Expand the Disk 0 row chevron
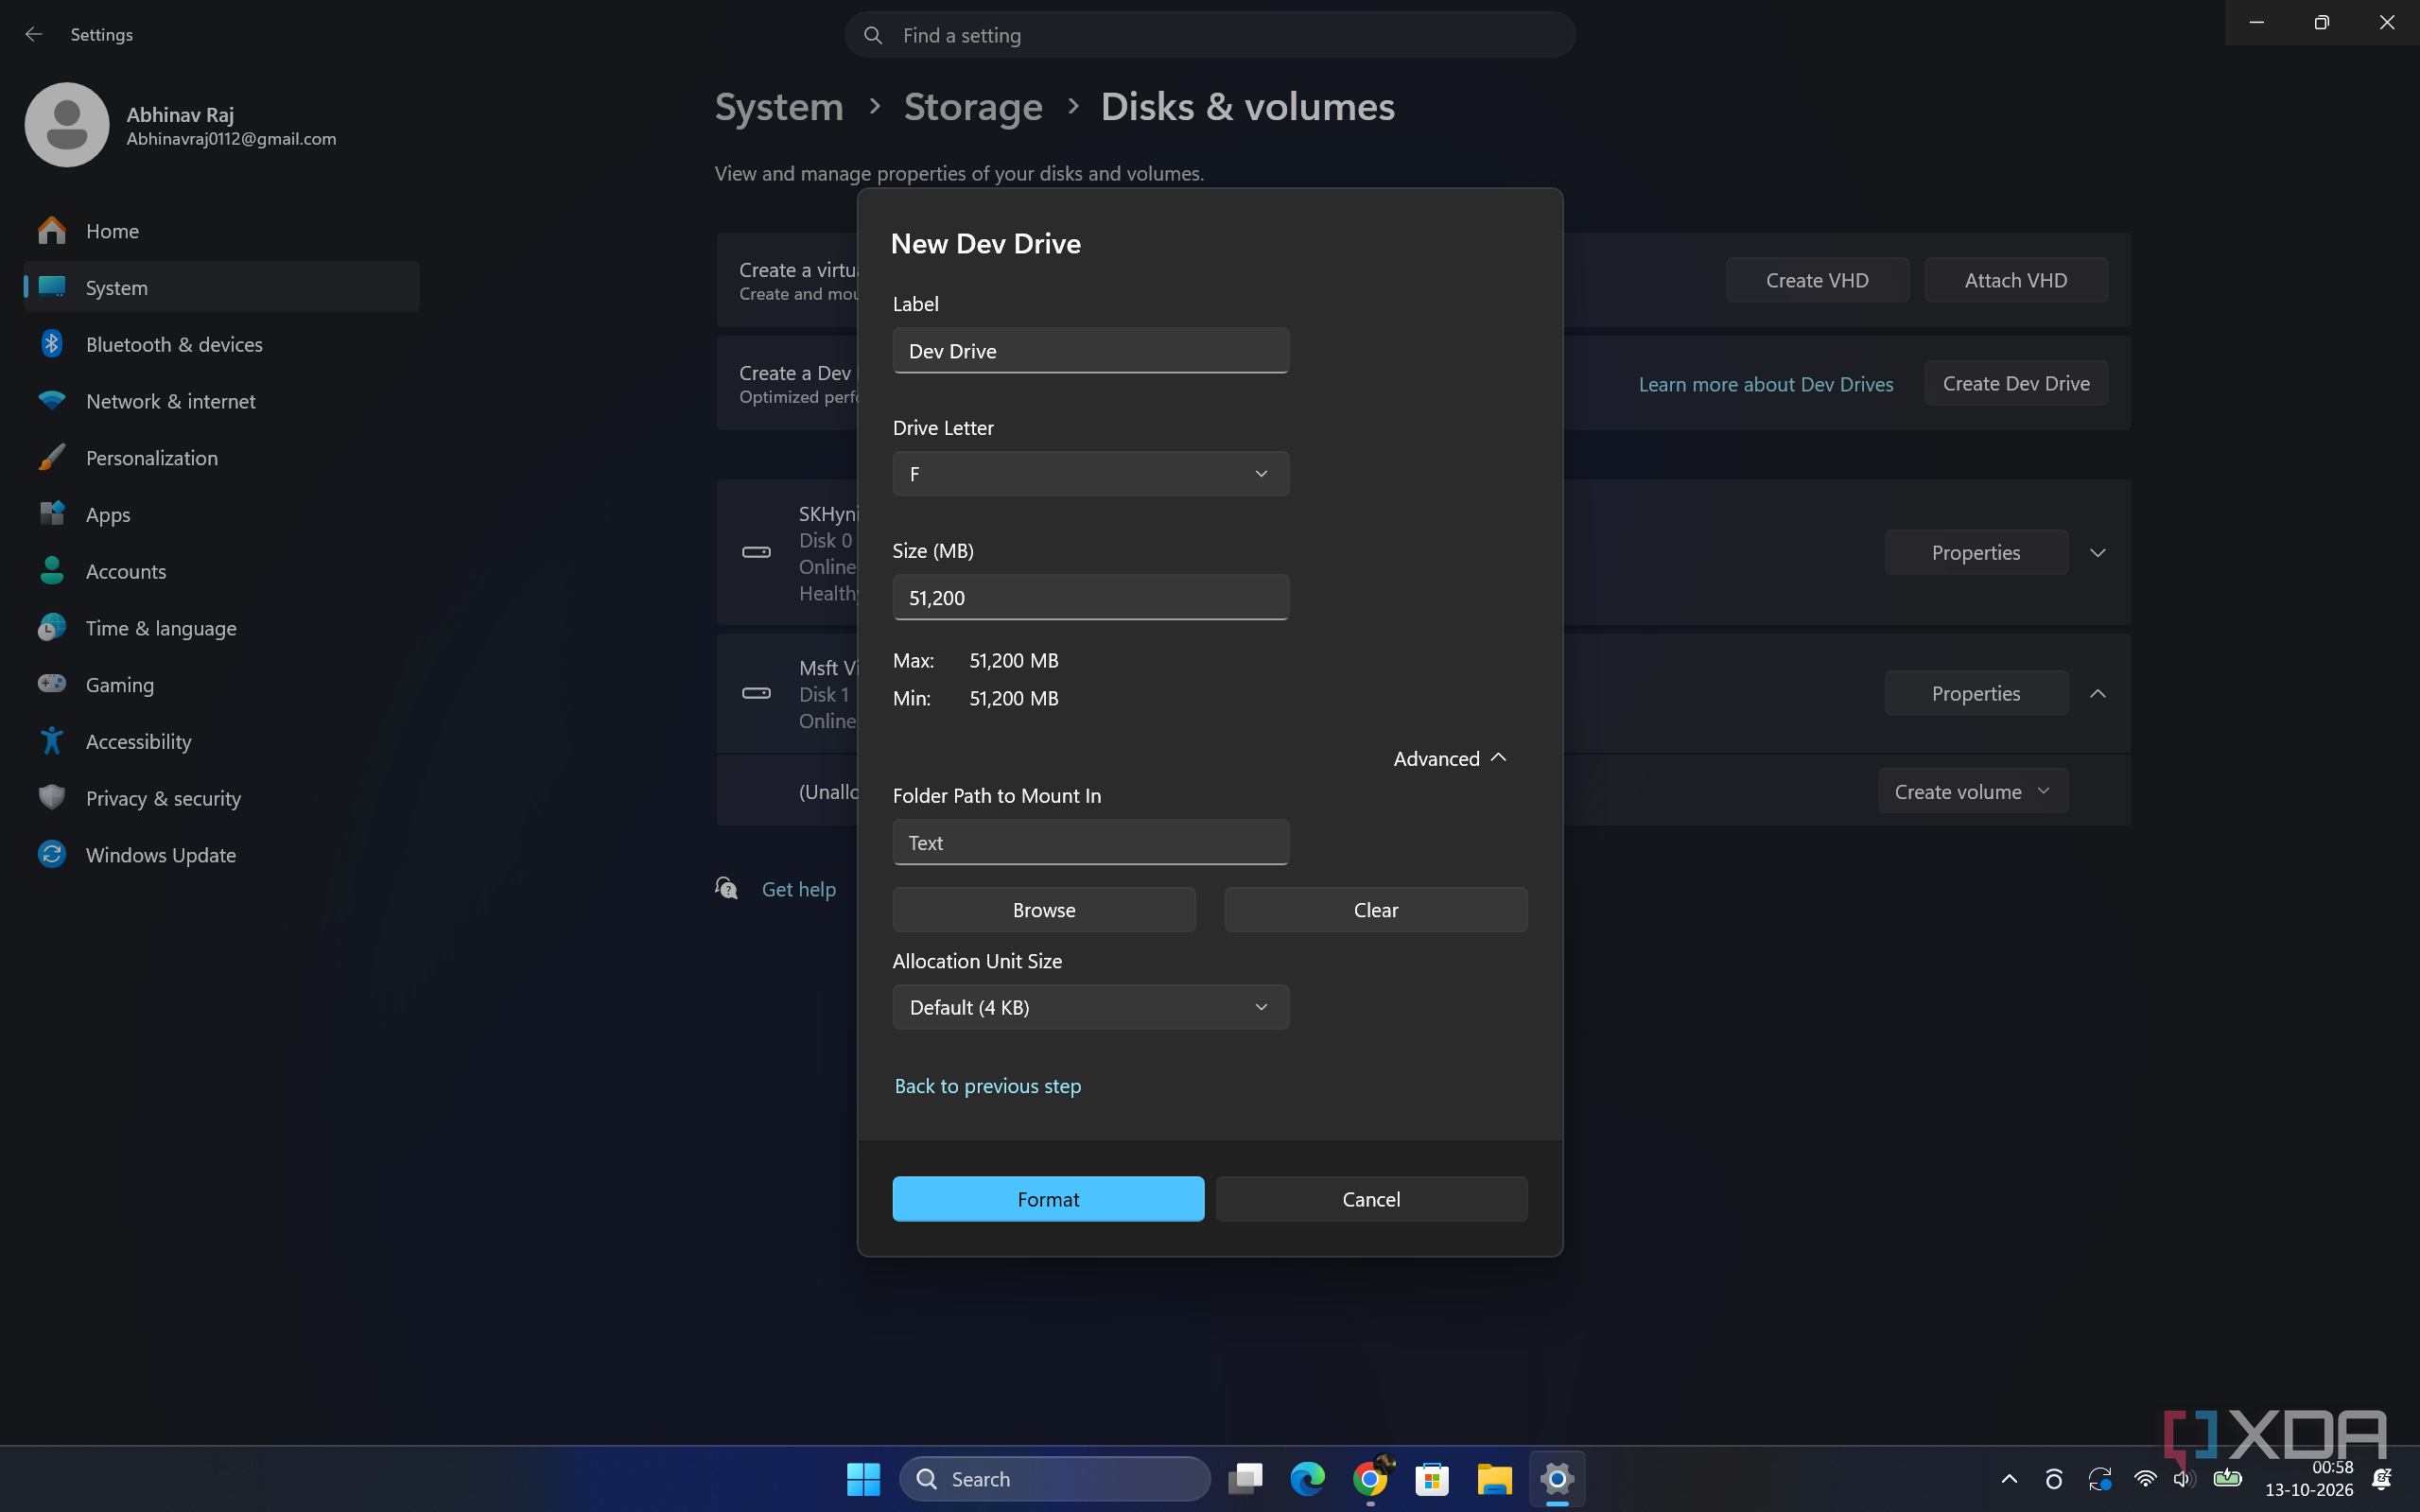Image resolution: width=2420 pixels, height=1512 pixels. (2098, 552)
